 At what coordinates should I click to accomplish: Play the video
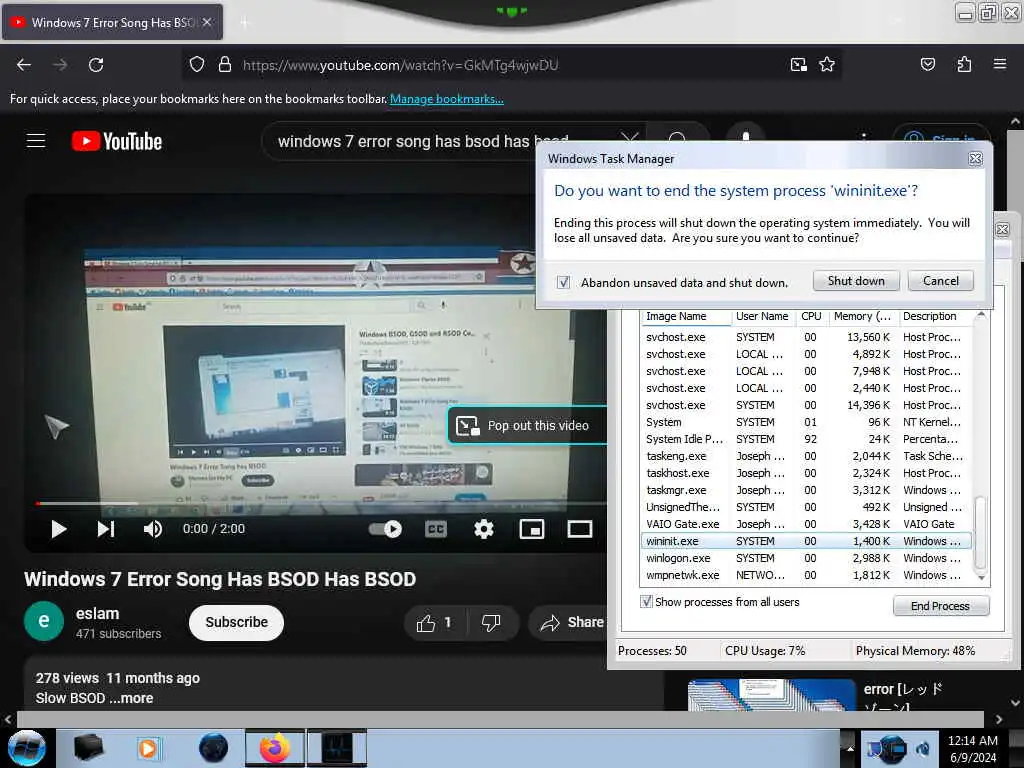(x=59, y=529)
